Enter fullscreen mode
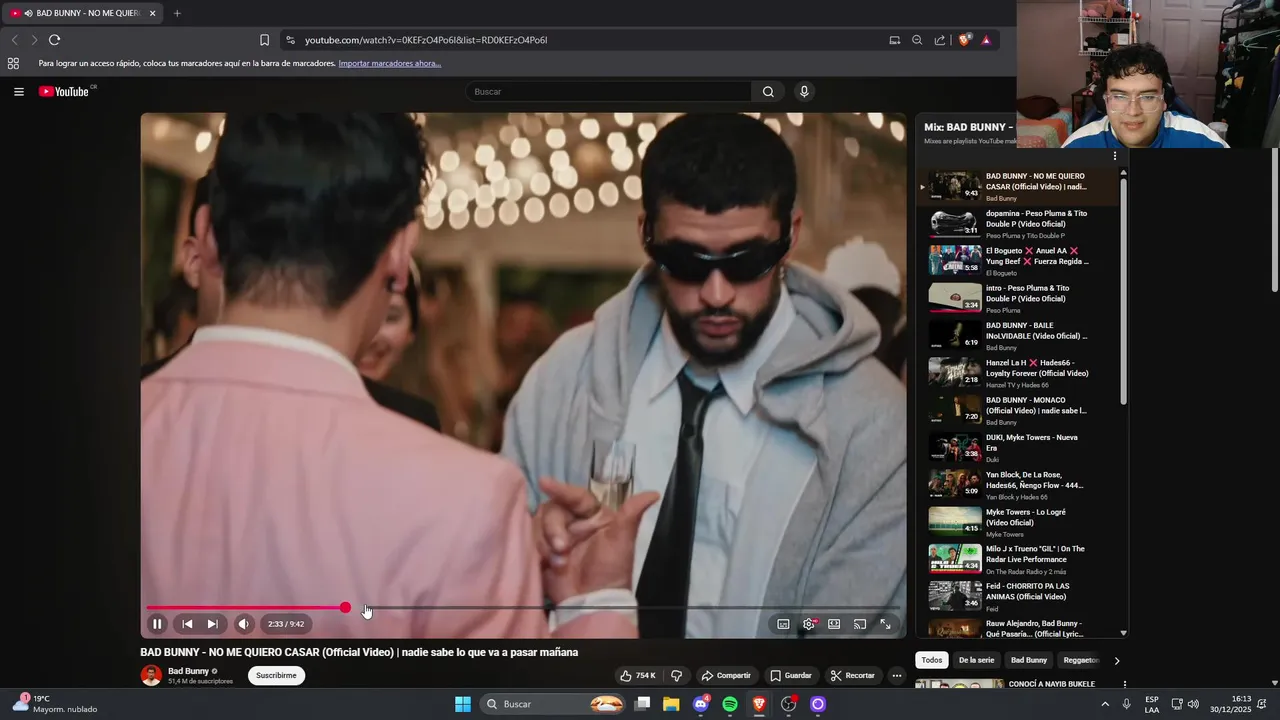This screenshot has width=1280, height=720. [x=885, y=624]
